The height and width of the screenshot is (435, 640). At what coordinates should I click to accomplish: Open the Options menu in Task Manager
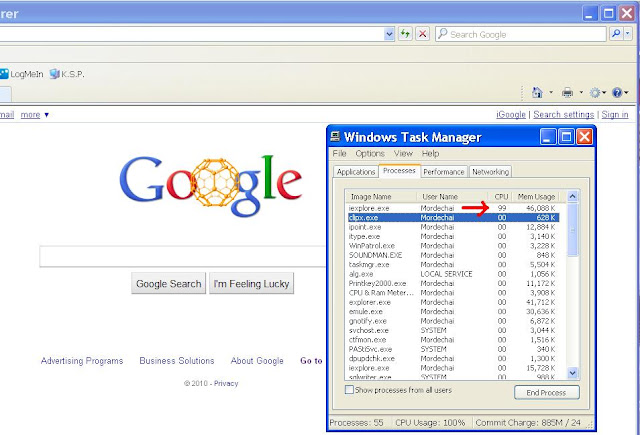pos(370,153)
